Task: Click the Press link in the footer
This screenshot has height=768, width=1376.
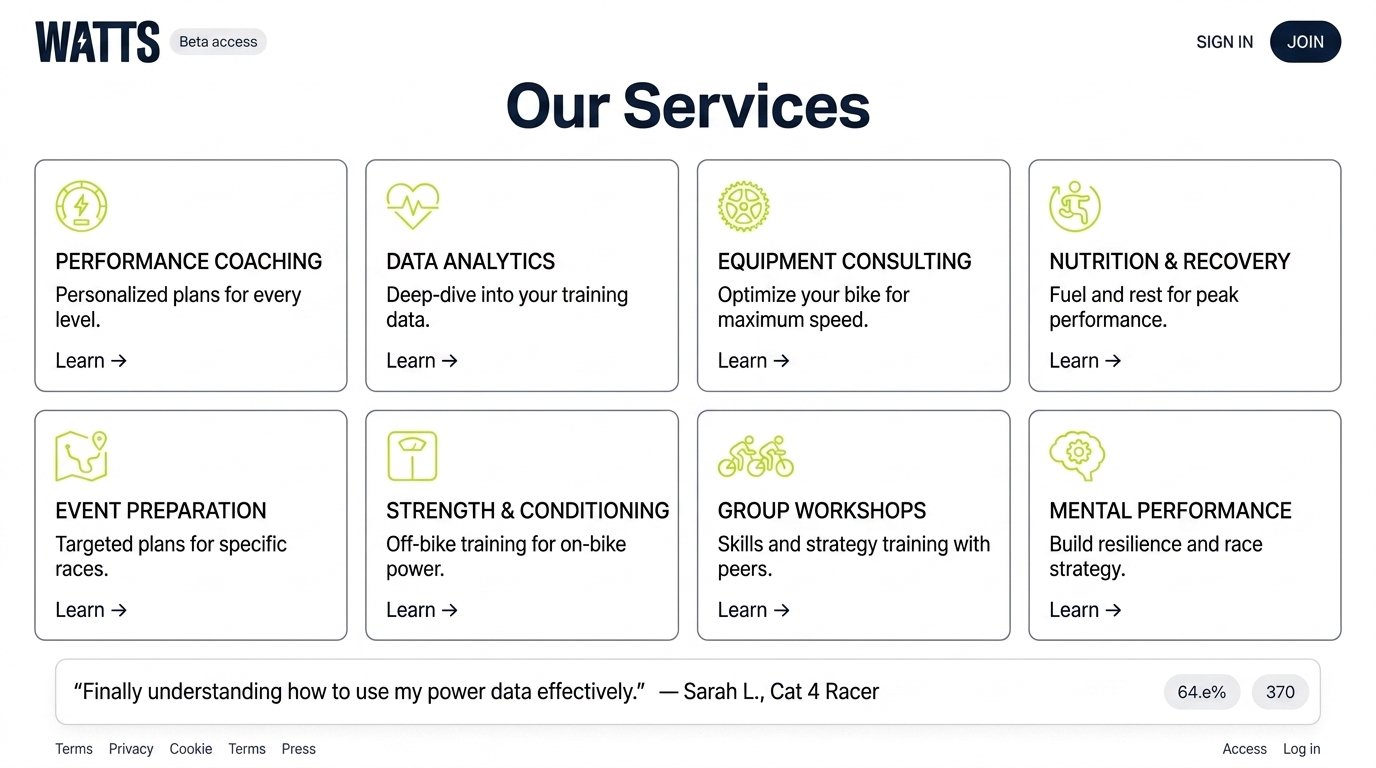Action: [x=298, y=749]
